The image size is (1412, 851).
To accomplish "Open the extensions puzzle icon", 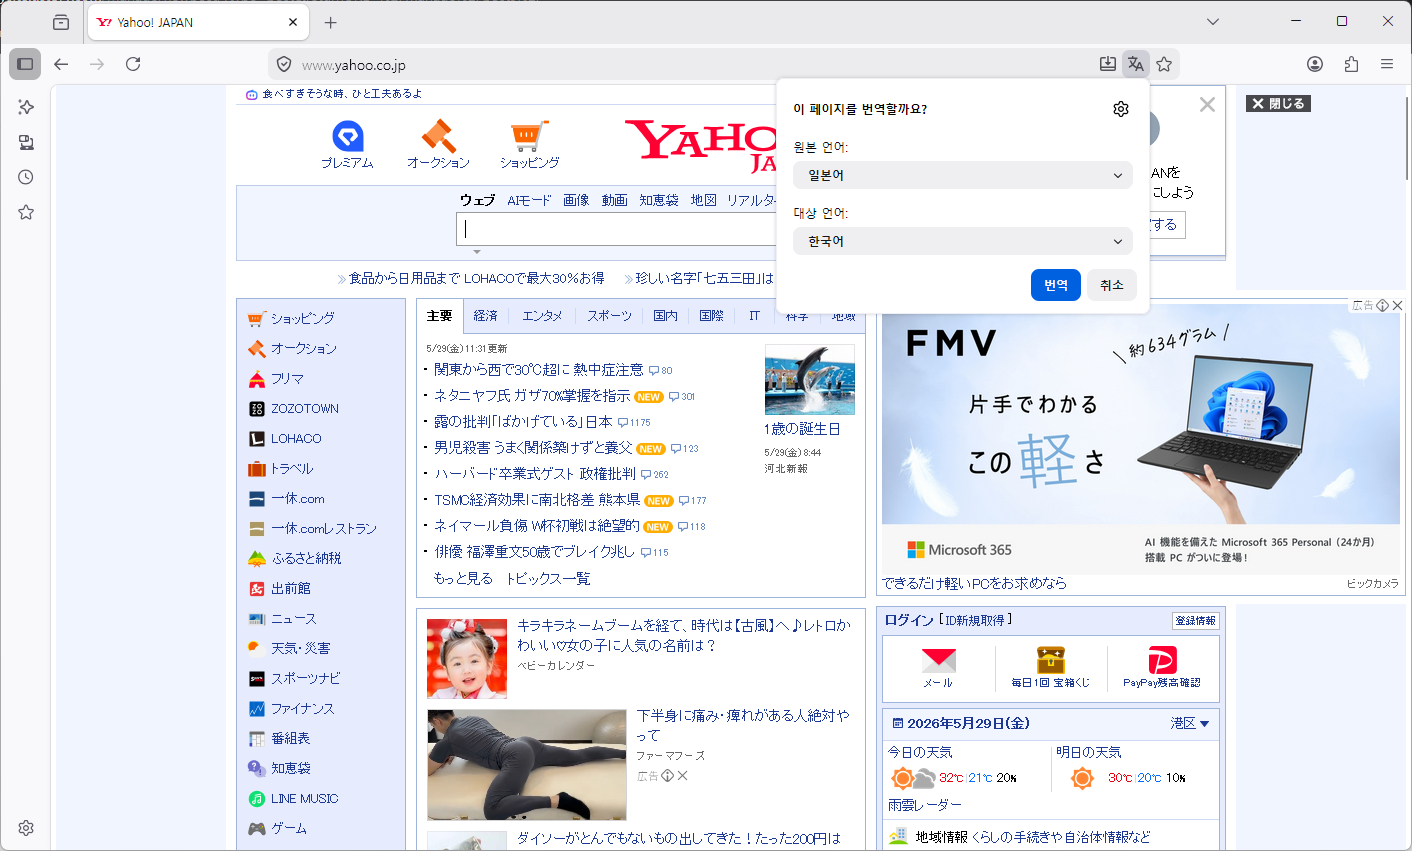I will coord(1351,64).
